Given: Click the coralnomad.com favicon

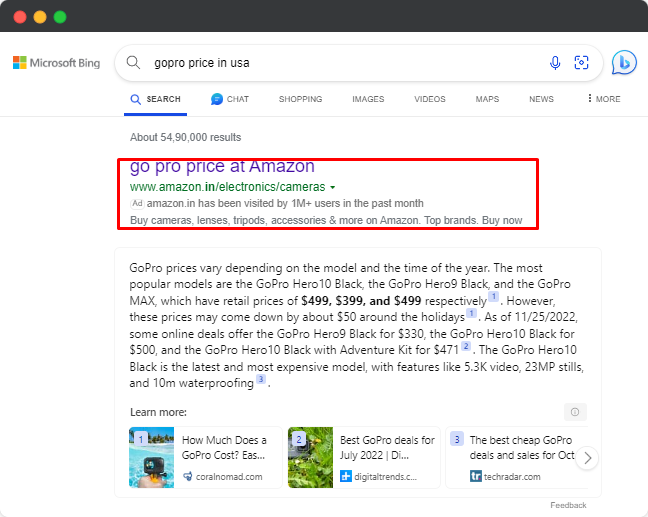Looking at the screenshot, I should (188, 476).
